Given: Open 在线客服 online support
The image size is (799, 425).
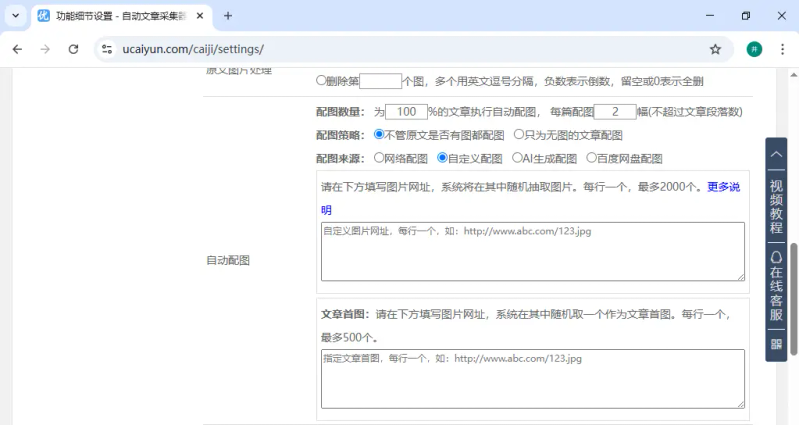Looking at the screenshot, I should [x=776, y=286].
